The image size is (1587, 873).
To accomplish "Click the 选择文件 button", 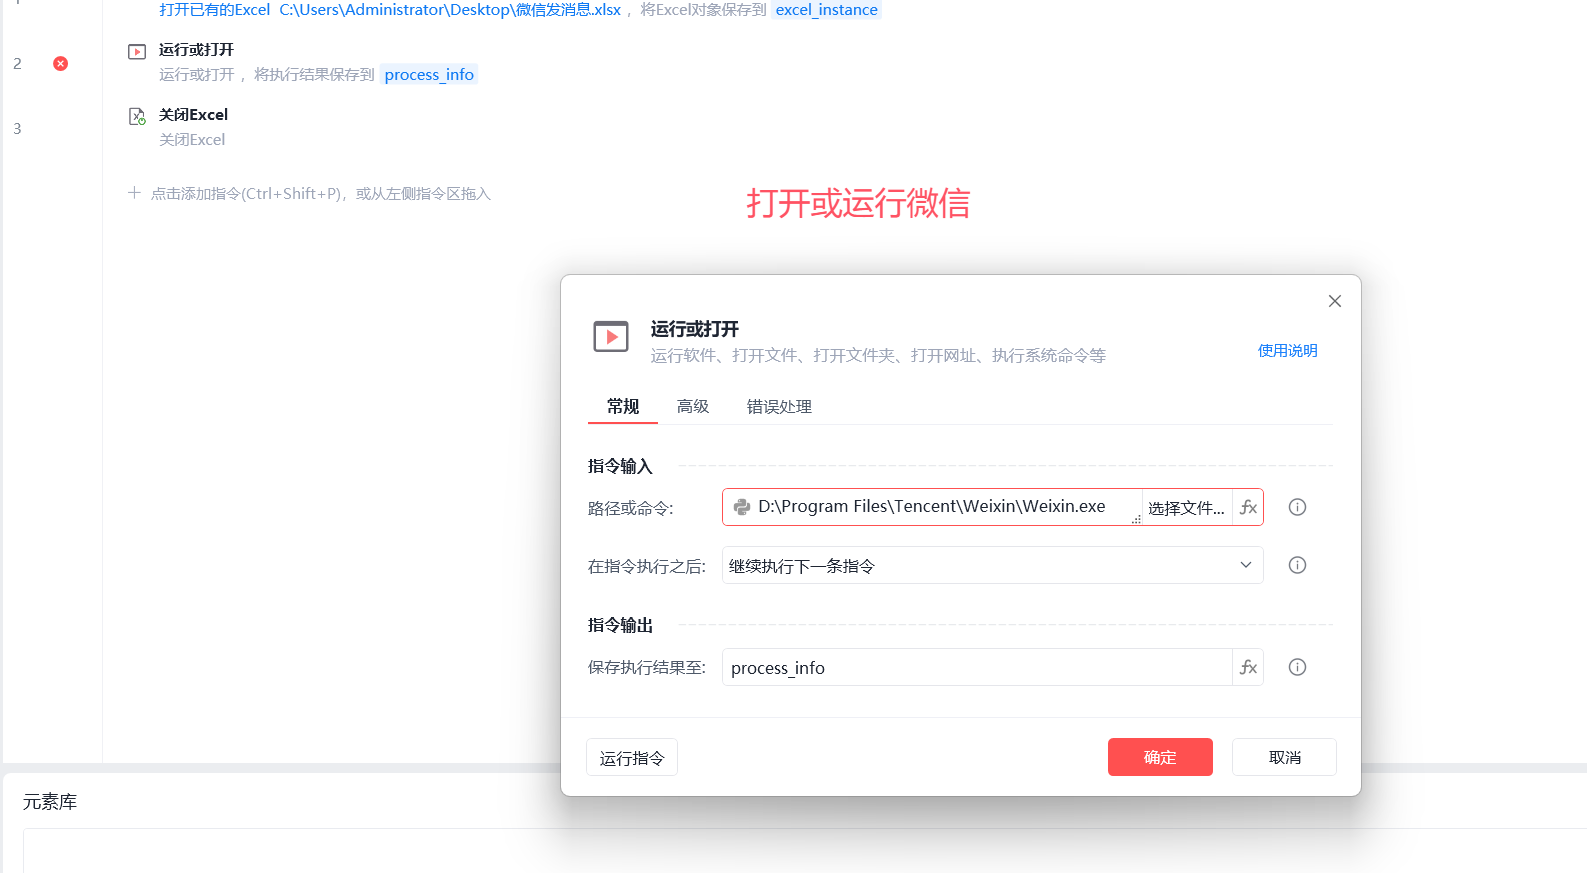I will tap(1186, 508).
